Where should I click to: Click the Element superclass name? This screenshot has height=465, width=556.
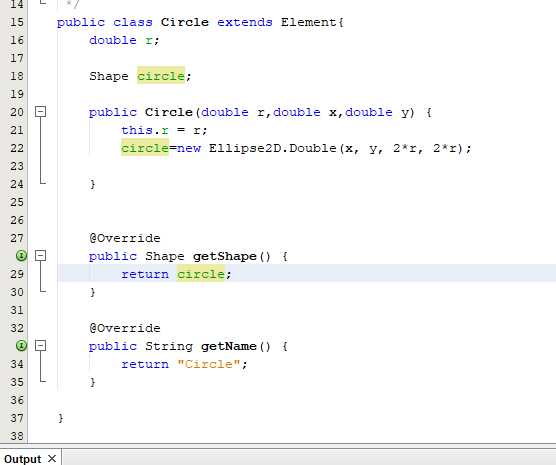click(308, 22)
